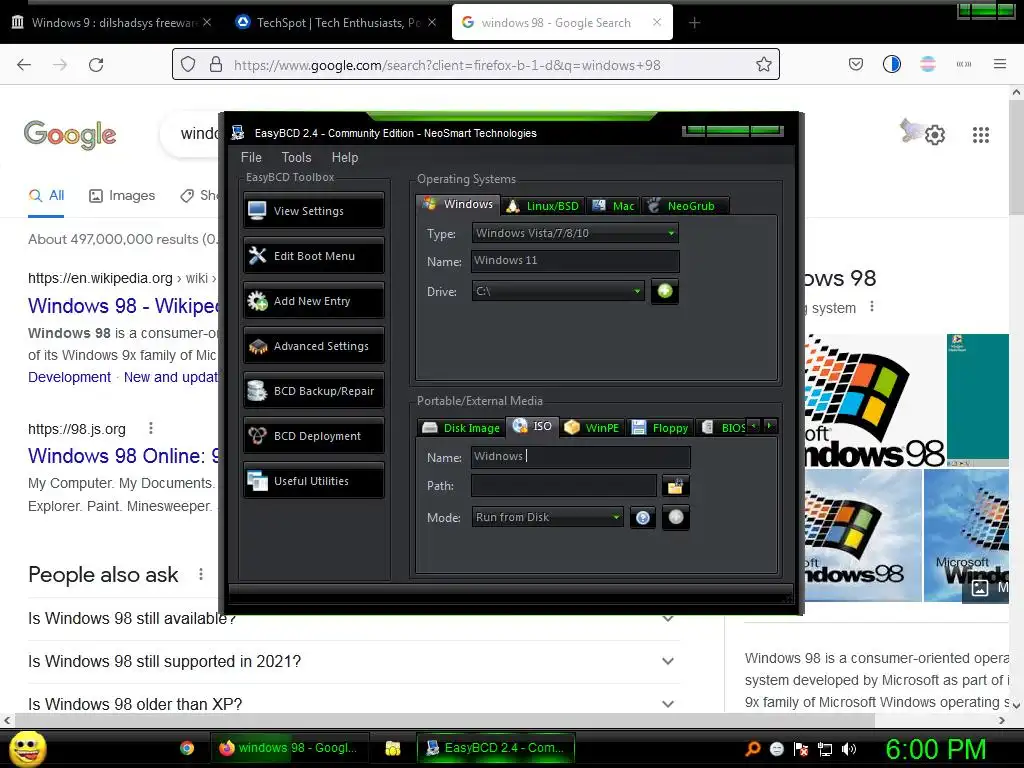Click the 6:00 PM taskbar clock
Viewport: 1024px width, 768px height.
coord(935,750)
